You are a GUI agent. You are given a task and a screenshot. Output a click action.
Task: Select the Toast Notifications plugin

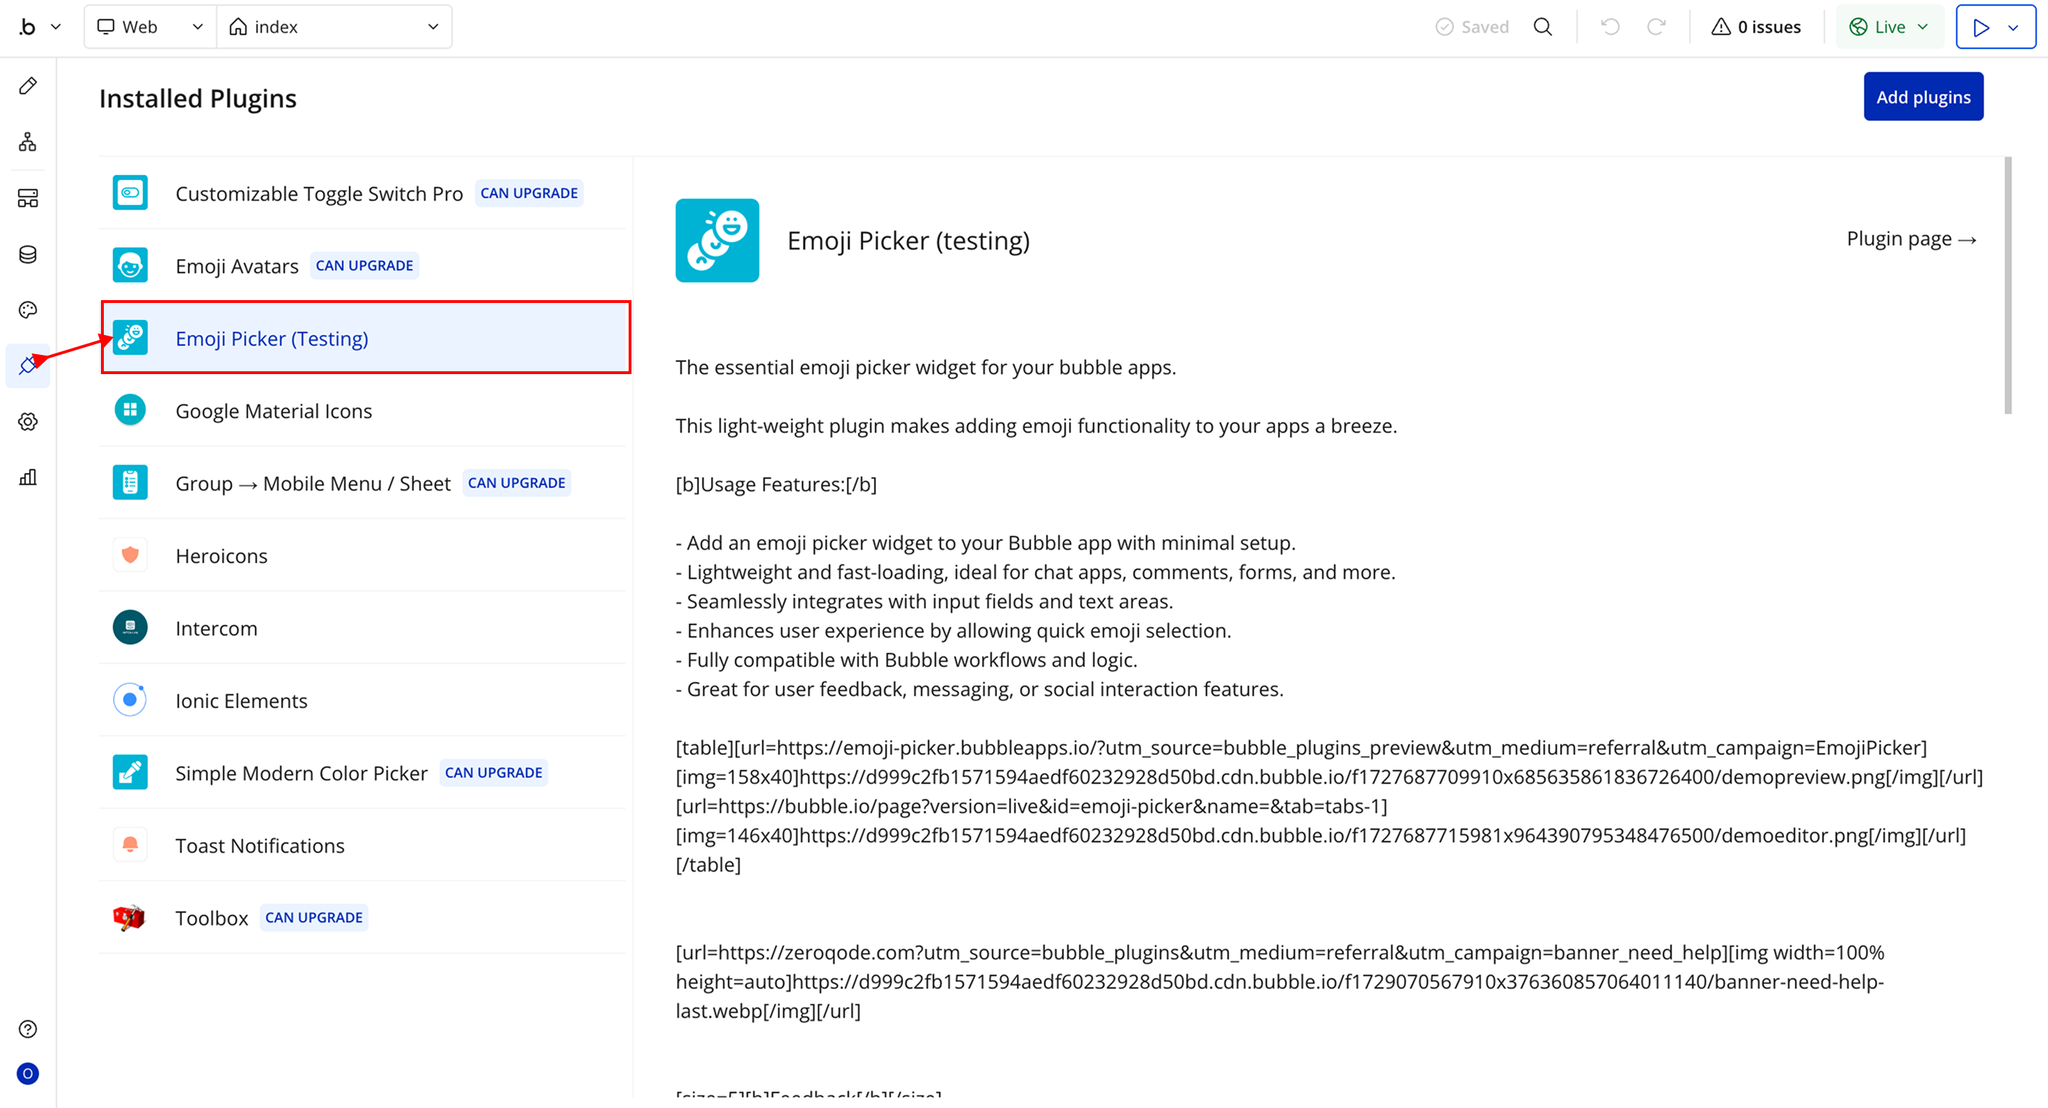tap(259, 846)
